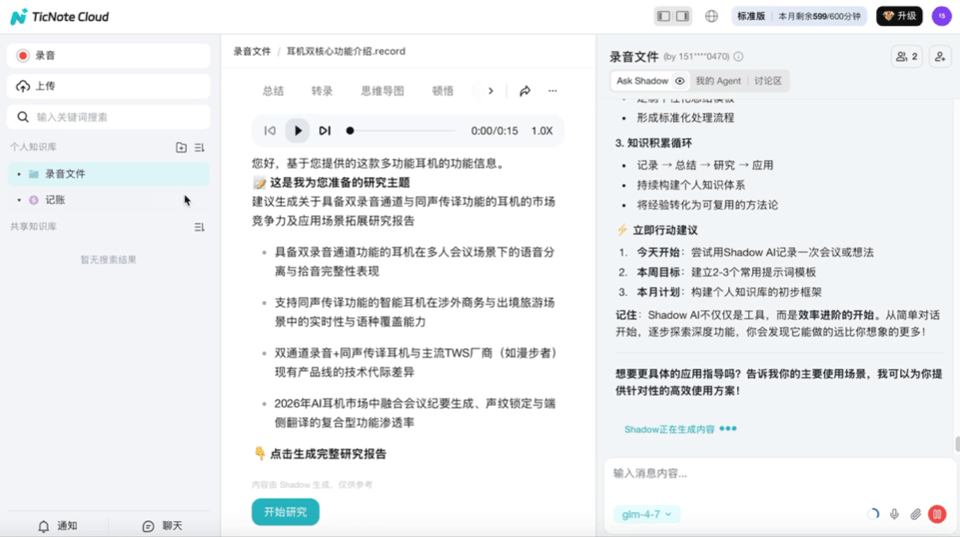Open 通知 notifications at the bottom
Image resolution: width=960 pixels, height=537 pixels.
pos(58,526)
